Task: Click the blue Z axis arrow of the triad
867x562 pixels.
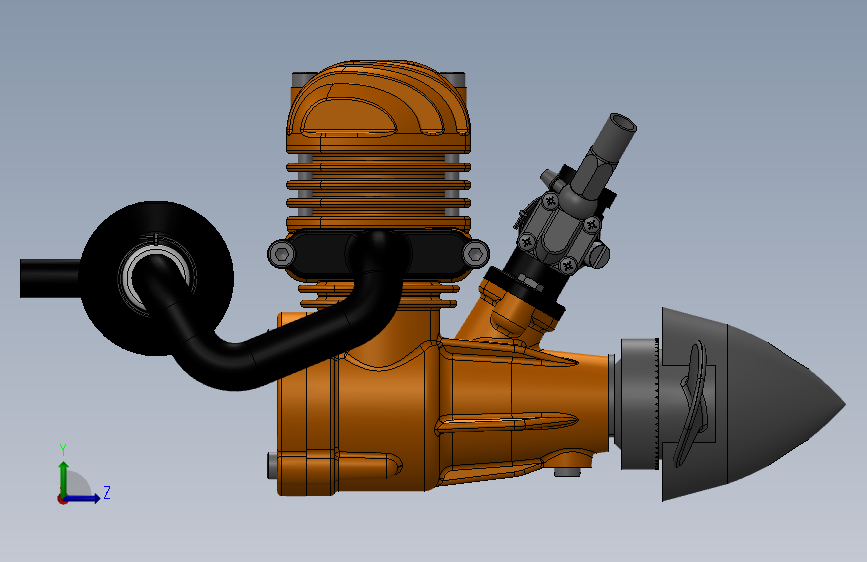Action: (x=84, y=498)
